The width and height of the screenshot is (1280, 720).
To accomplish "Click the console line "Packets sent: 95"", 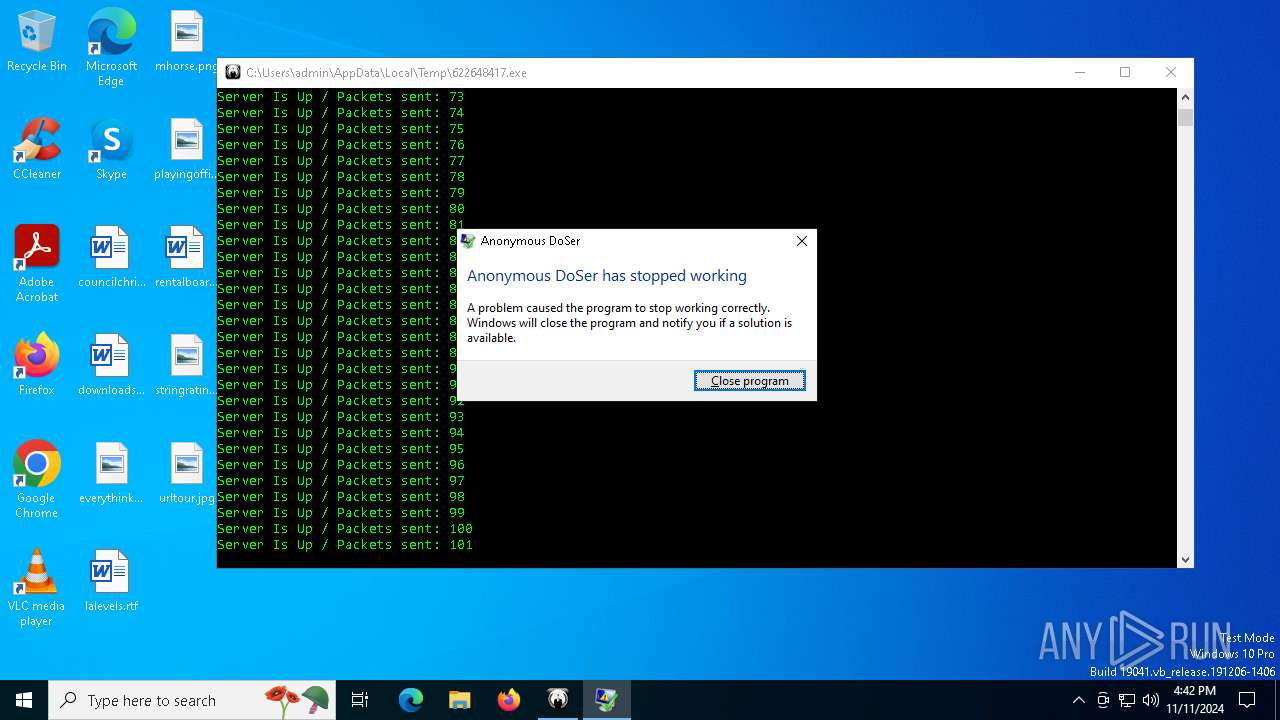I will point(341,449).
